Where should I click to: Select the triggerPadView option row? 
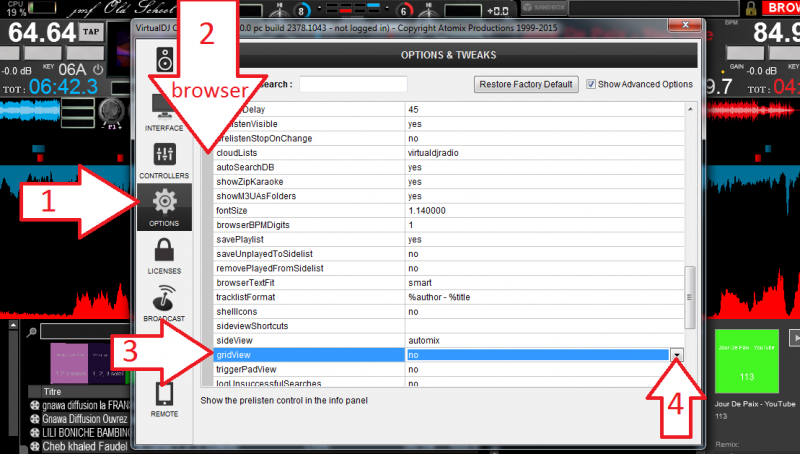(448, 369)
